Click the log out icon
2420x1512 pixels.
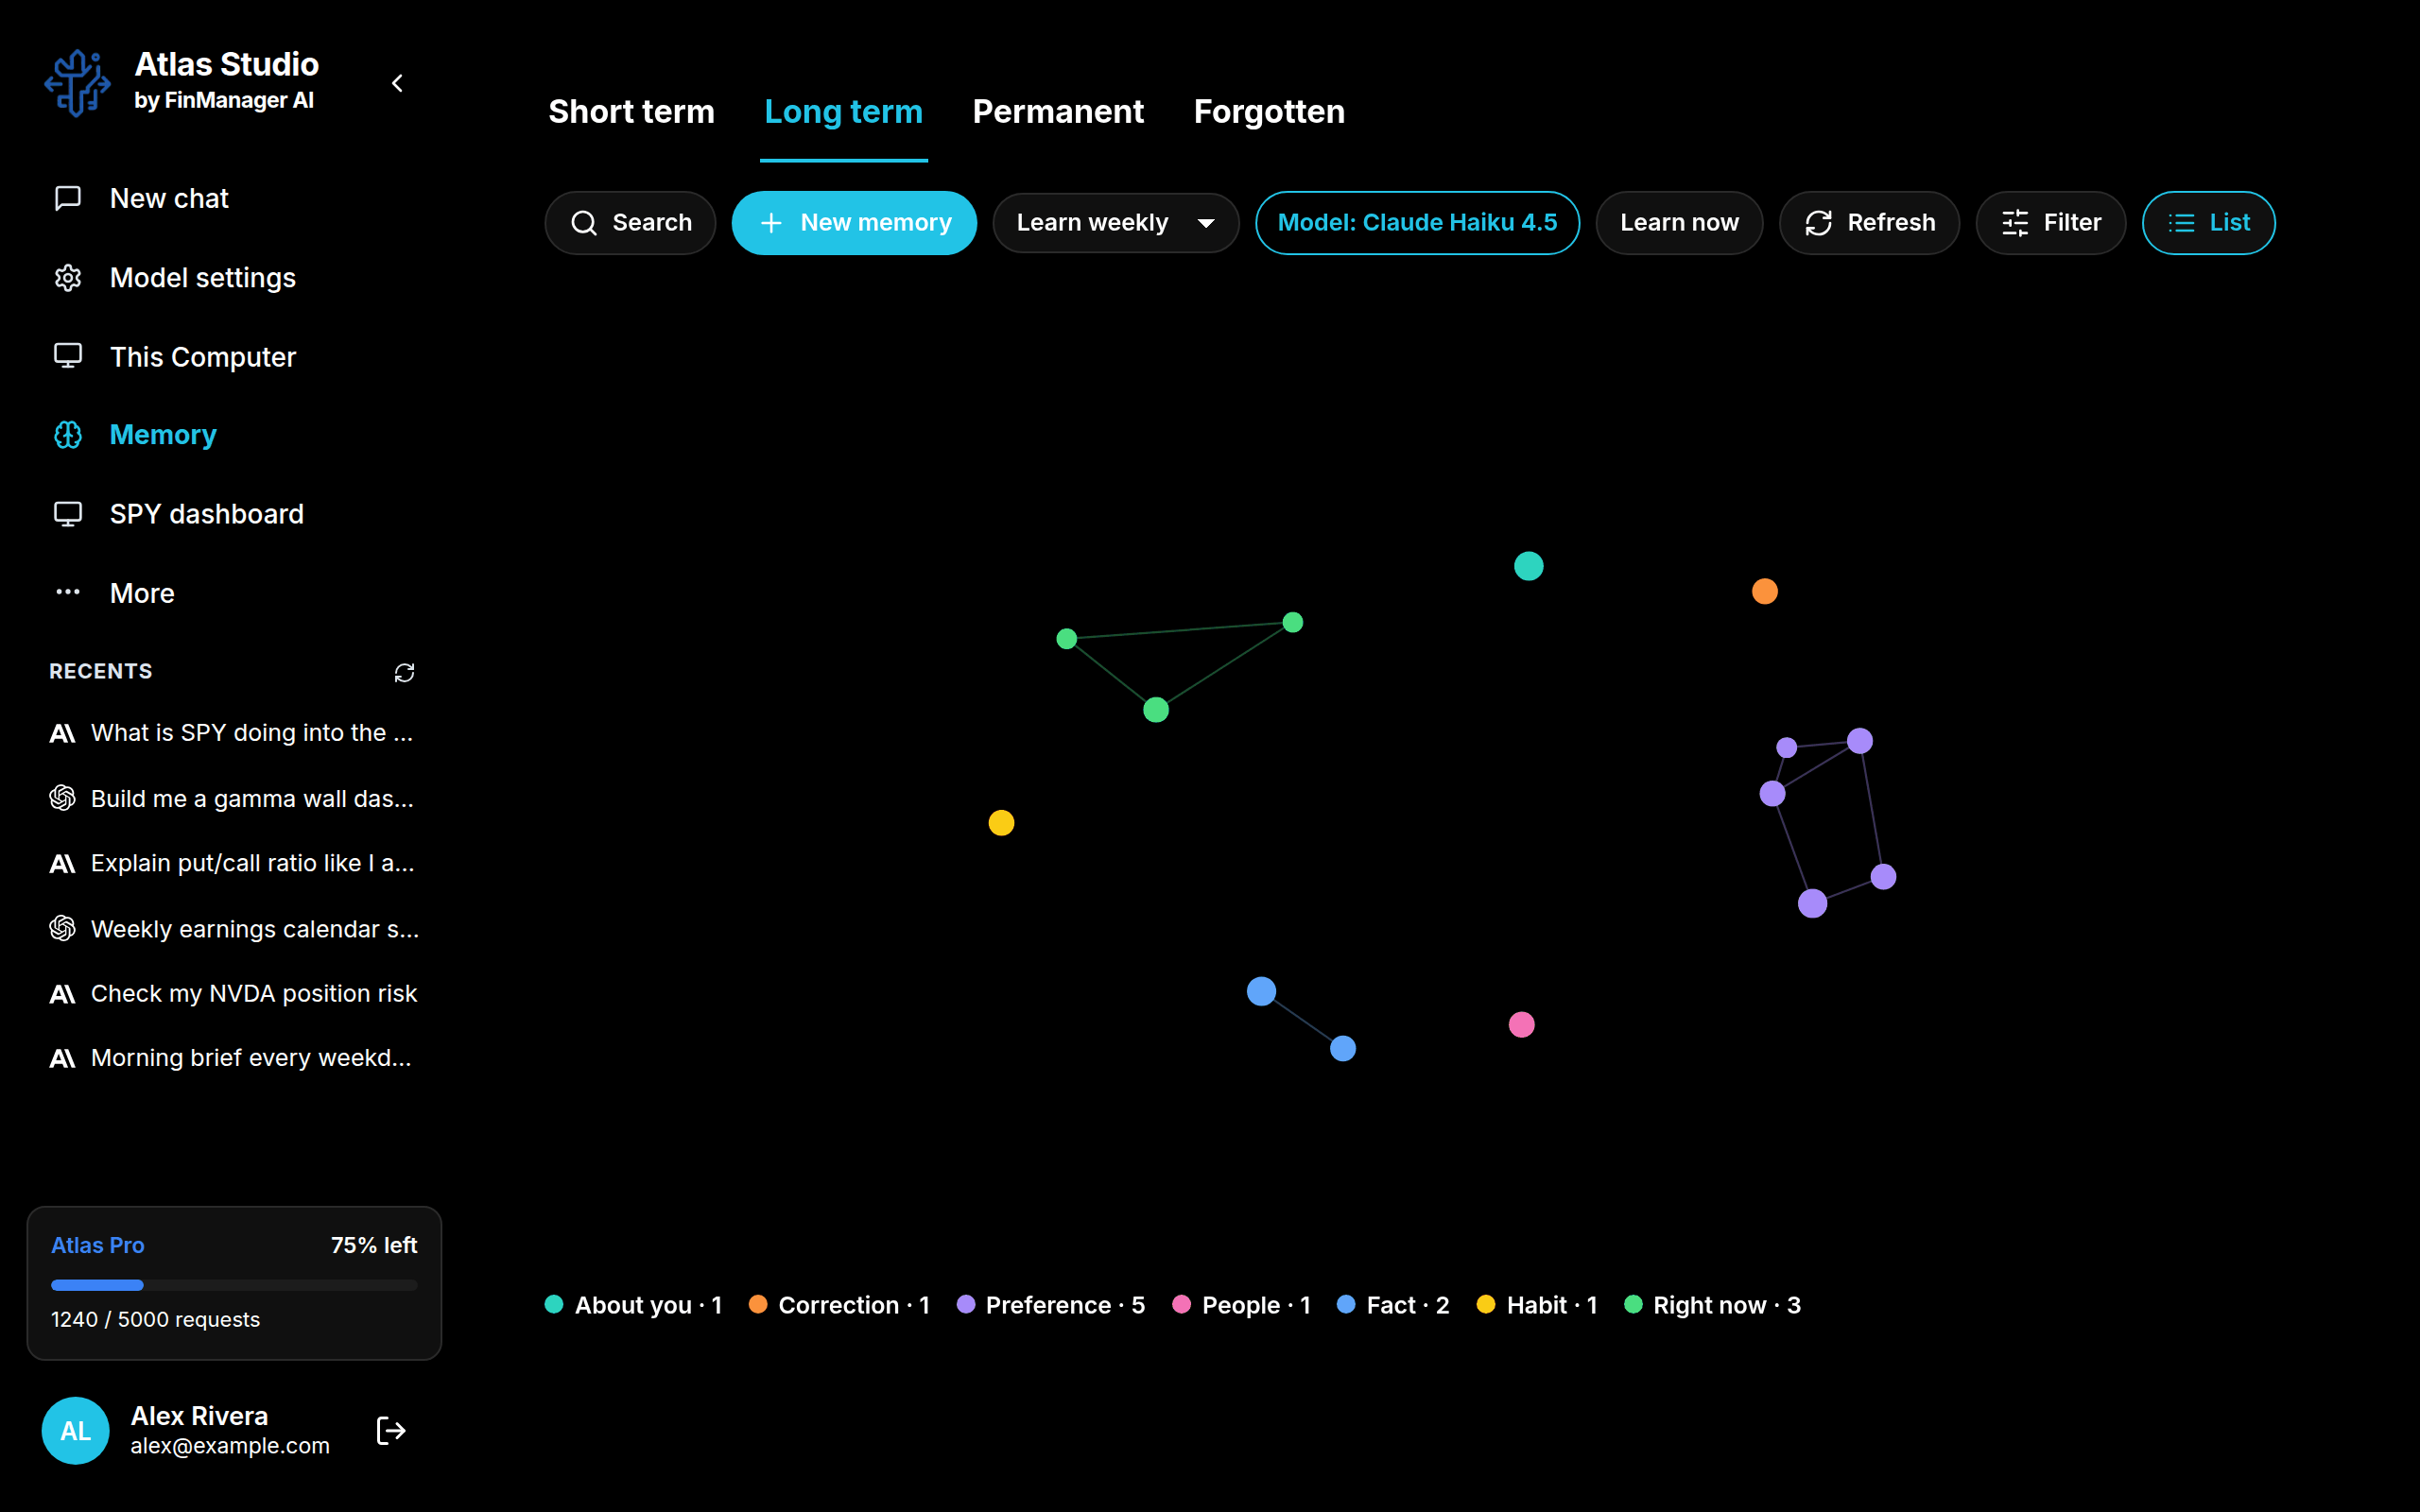[x=391, y=1430]
